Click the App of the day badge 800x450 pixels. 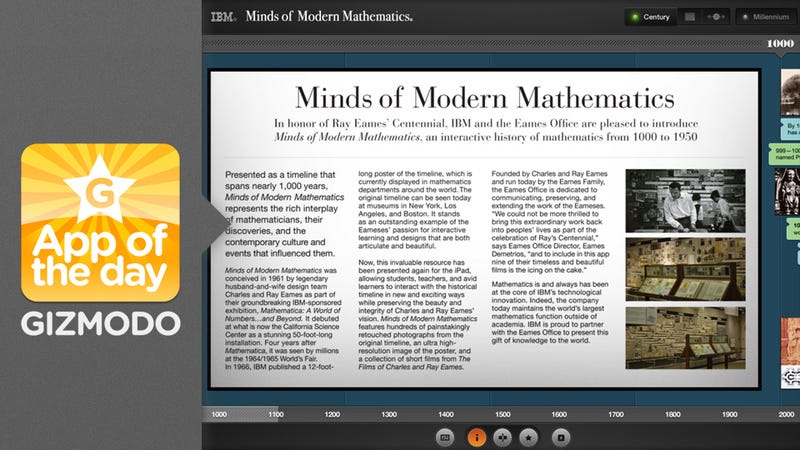[100, 222]
